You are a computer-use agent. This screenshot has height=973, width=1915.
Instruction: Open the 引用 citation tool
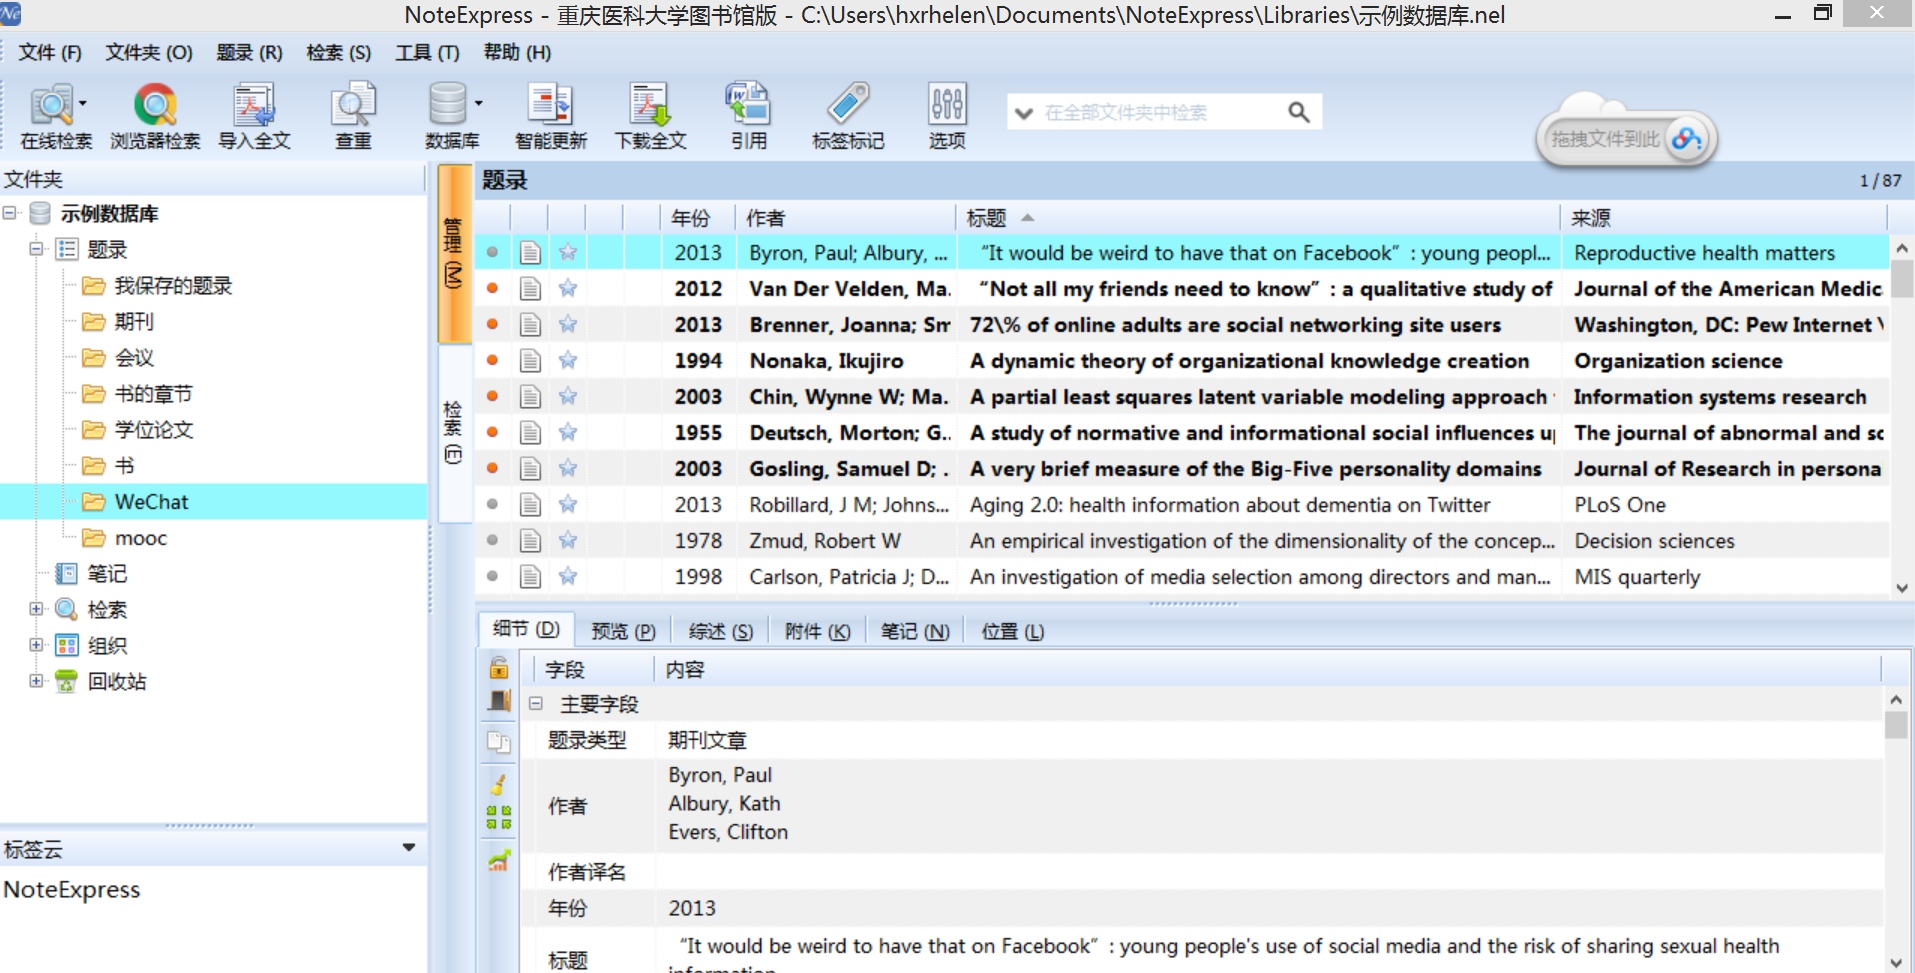click(x=748, y=118)
